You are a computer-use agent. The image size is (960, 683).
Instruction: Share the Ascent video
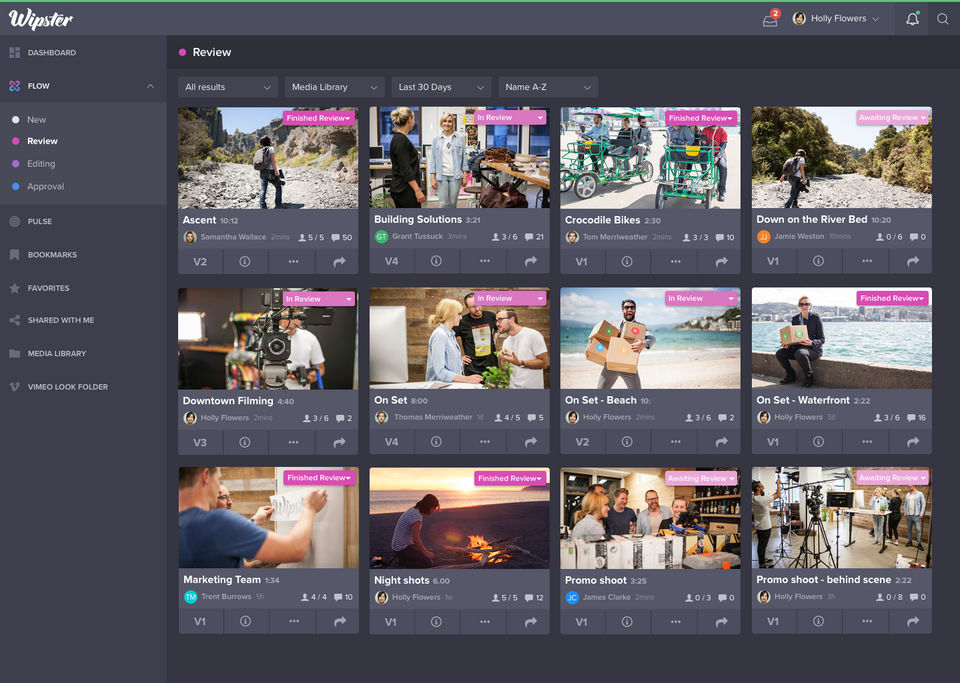click(339, 261)
